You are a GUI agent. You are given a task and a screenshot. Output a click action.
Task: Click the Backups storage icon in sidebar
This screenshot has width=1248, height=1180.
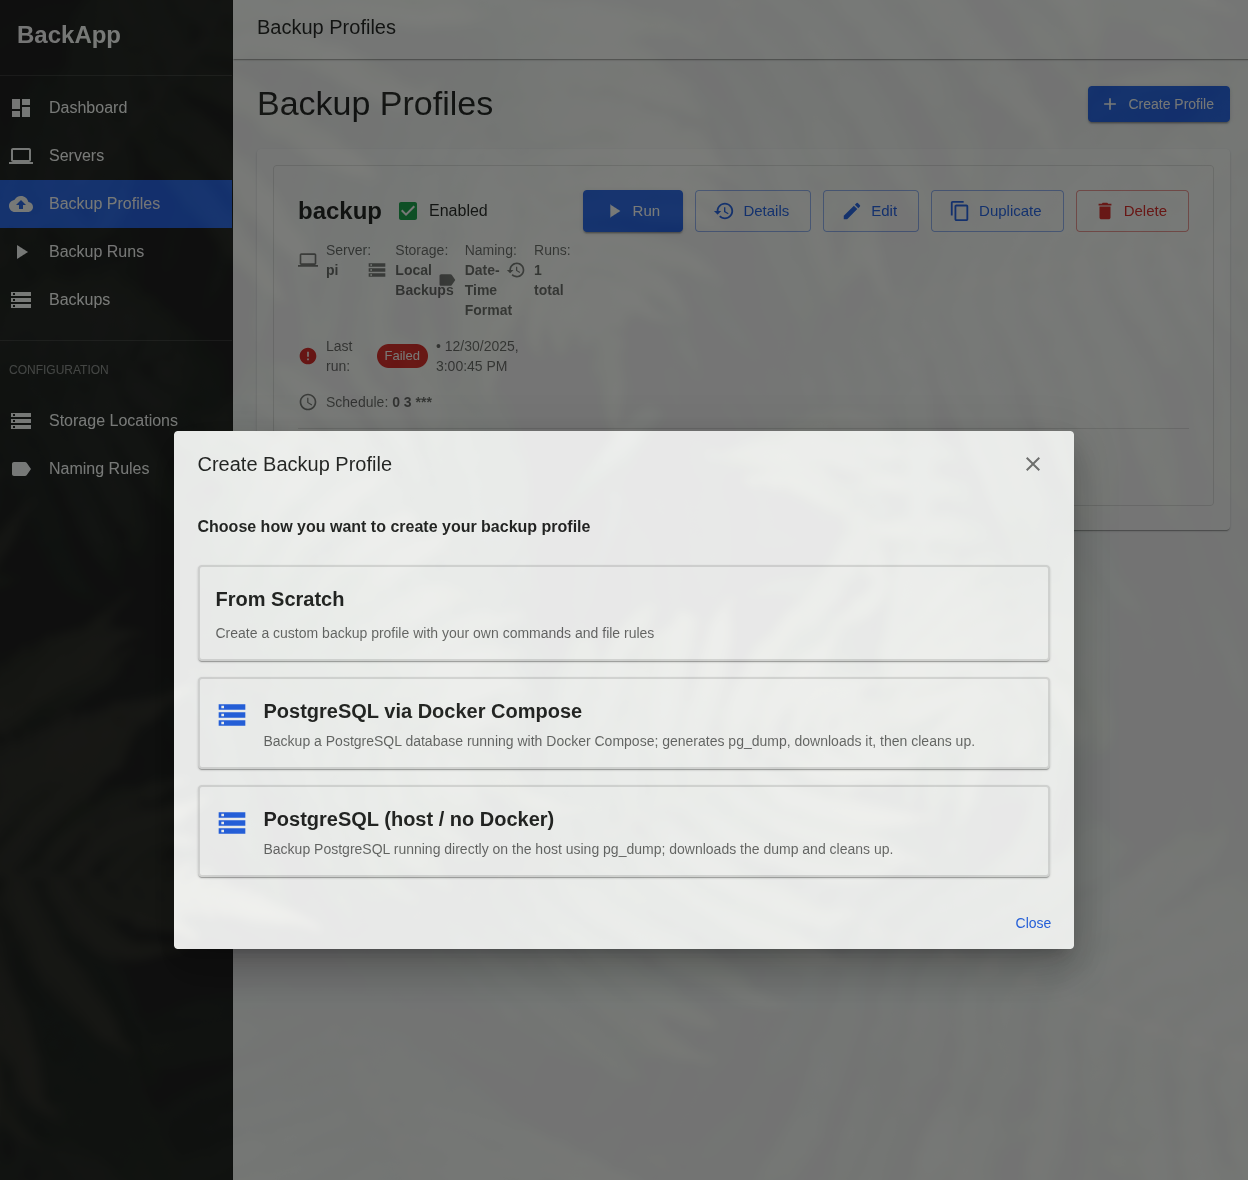(x=21, y=300)
